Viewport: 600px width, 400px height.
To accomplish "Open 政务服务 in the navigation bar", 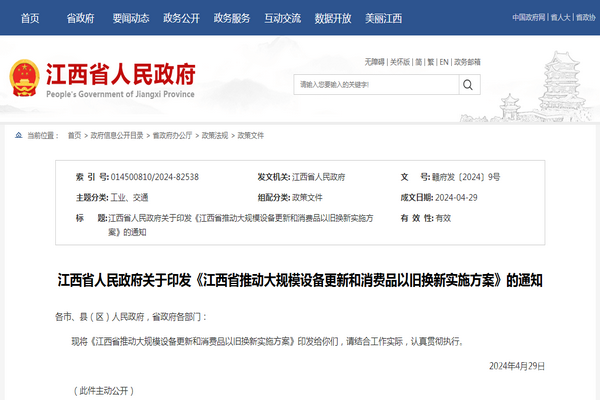I will point(232,18).
